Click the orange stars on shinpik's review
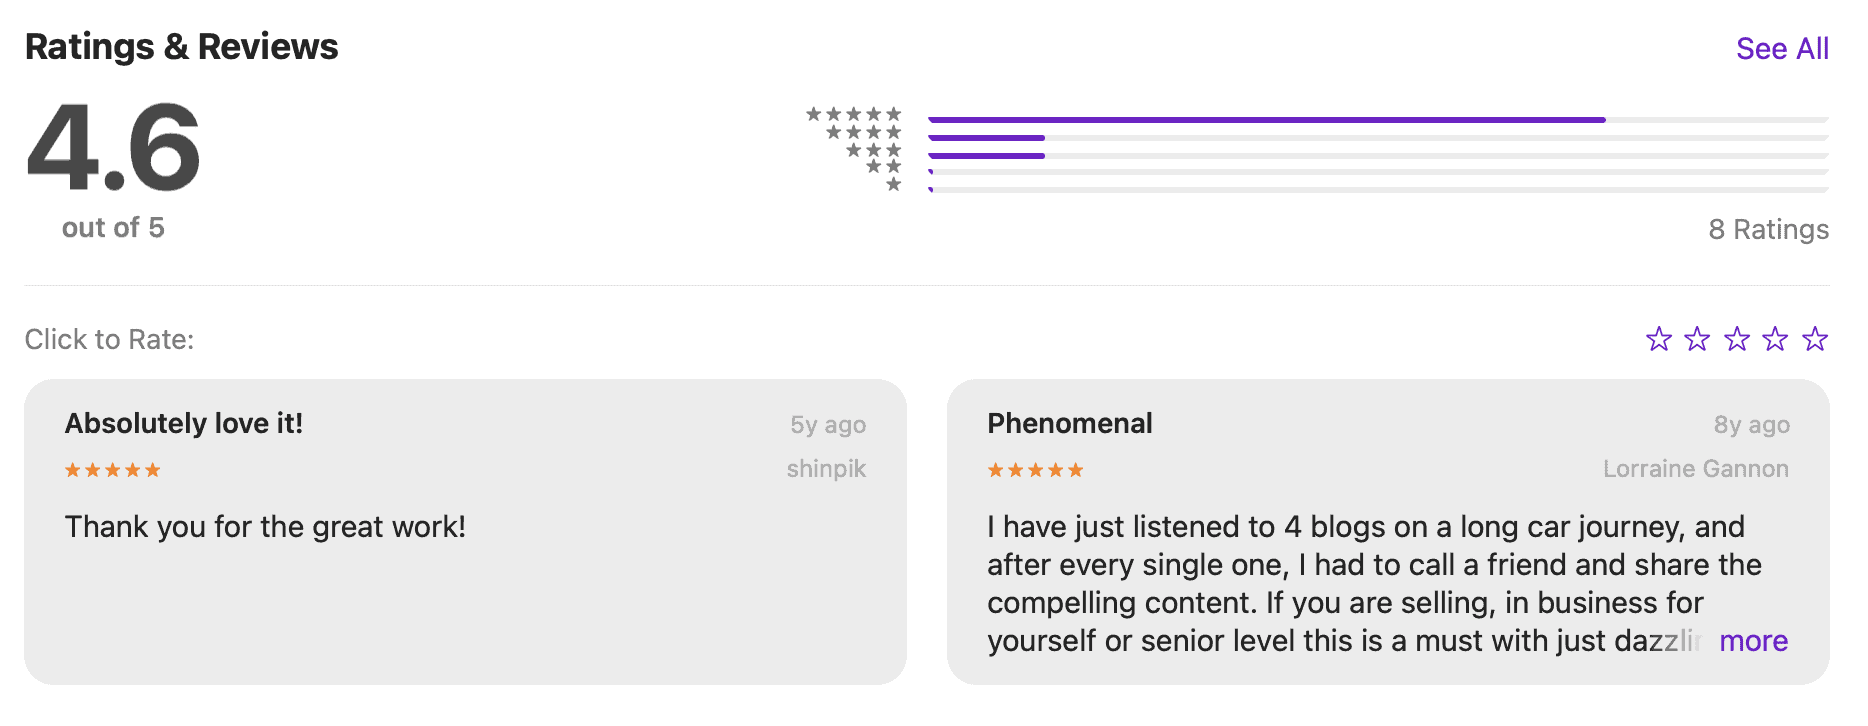 coord(112,470)
